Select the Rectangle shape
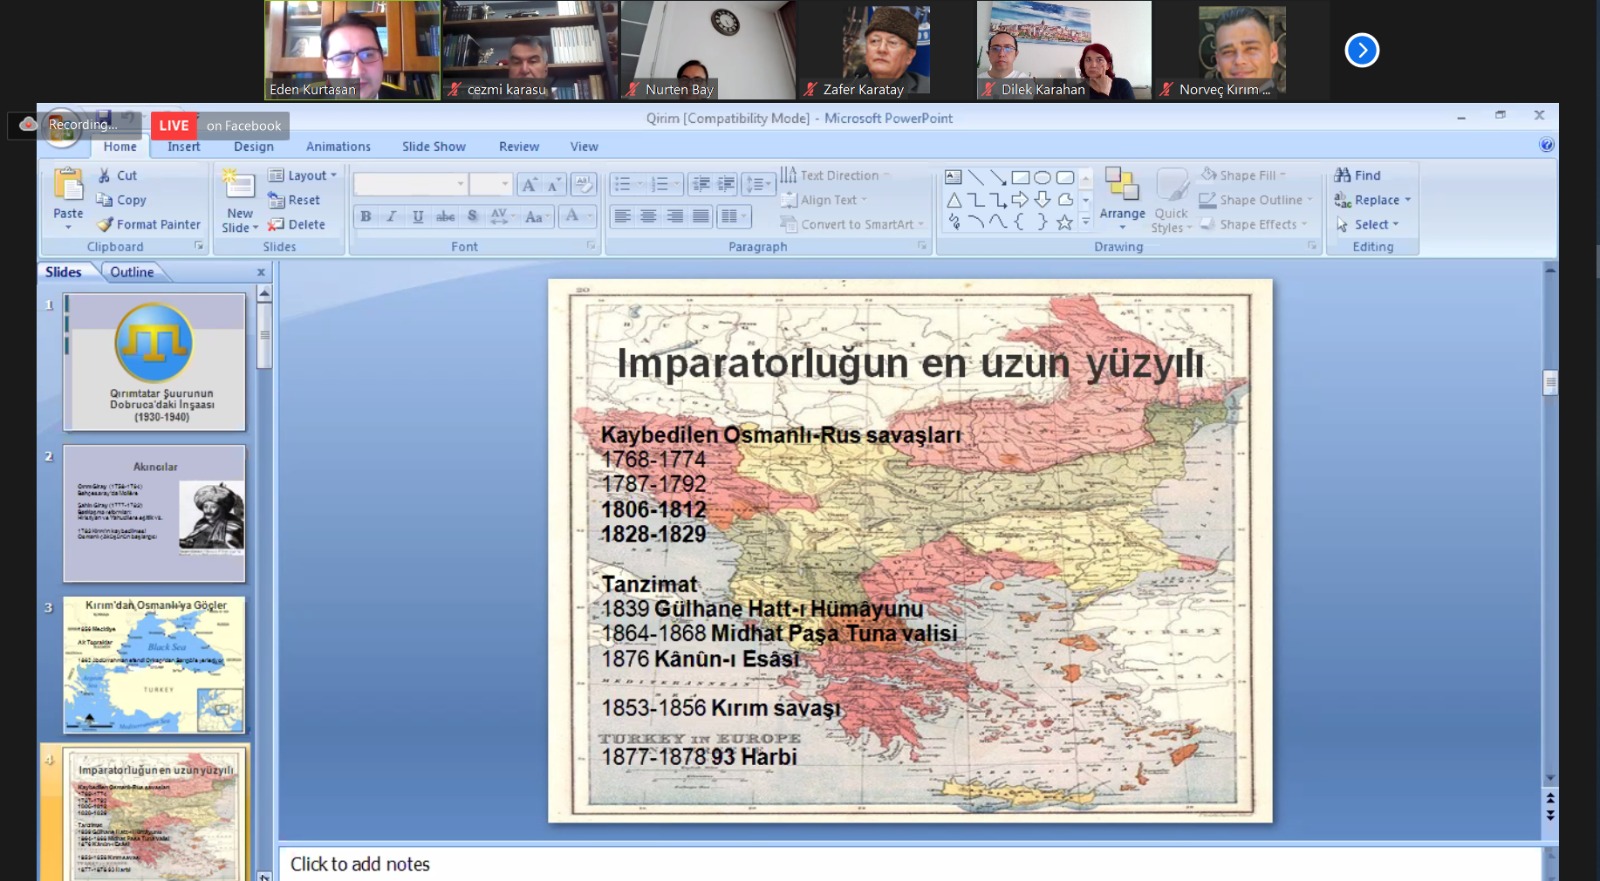This screenshot has width=1600, height=881. (1020, 177)
